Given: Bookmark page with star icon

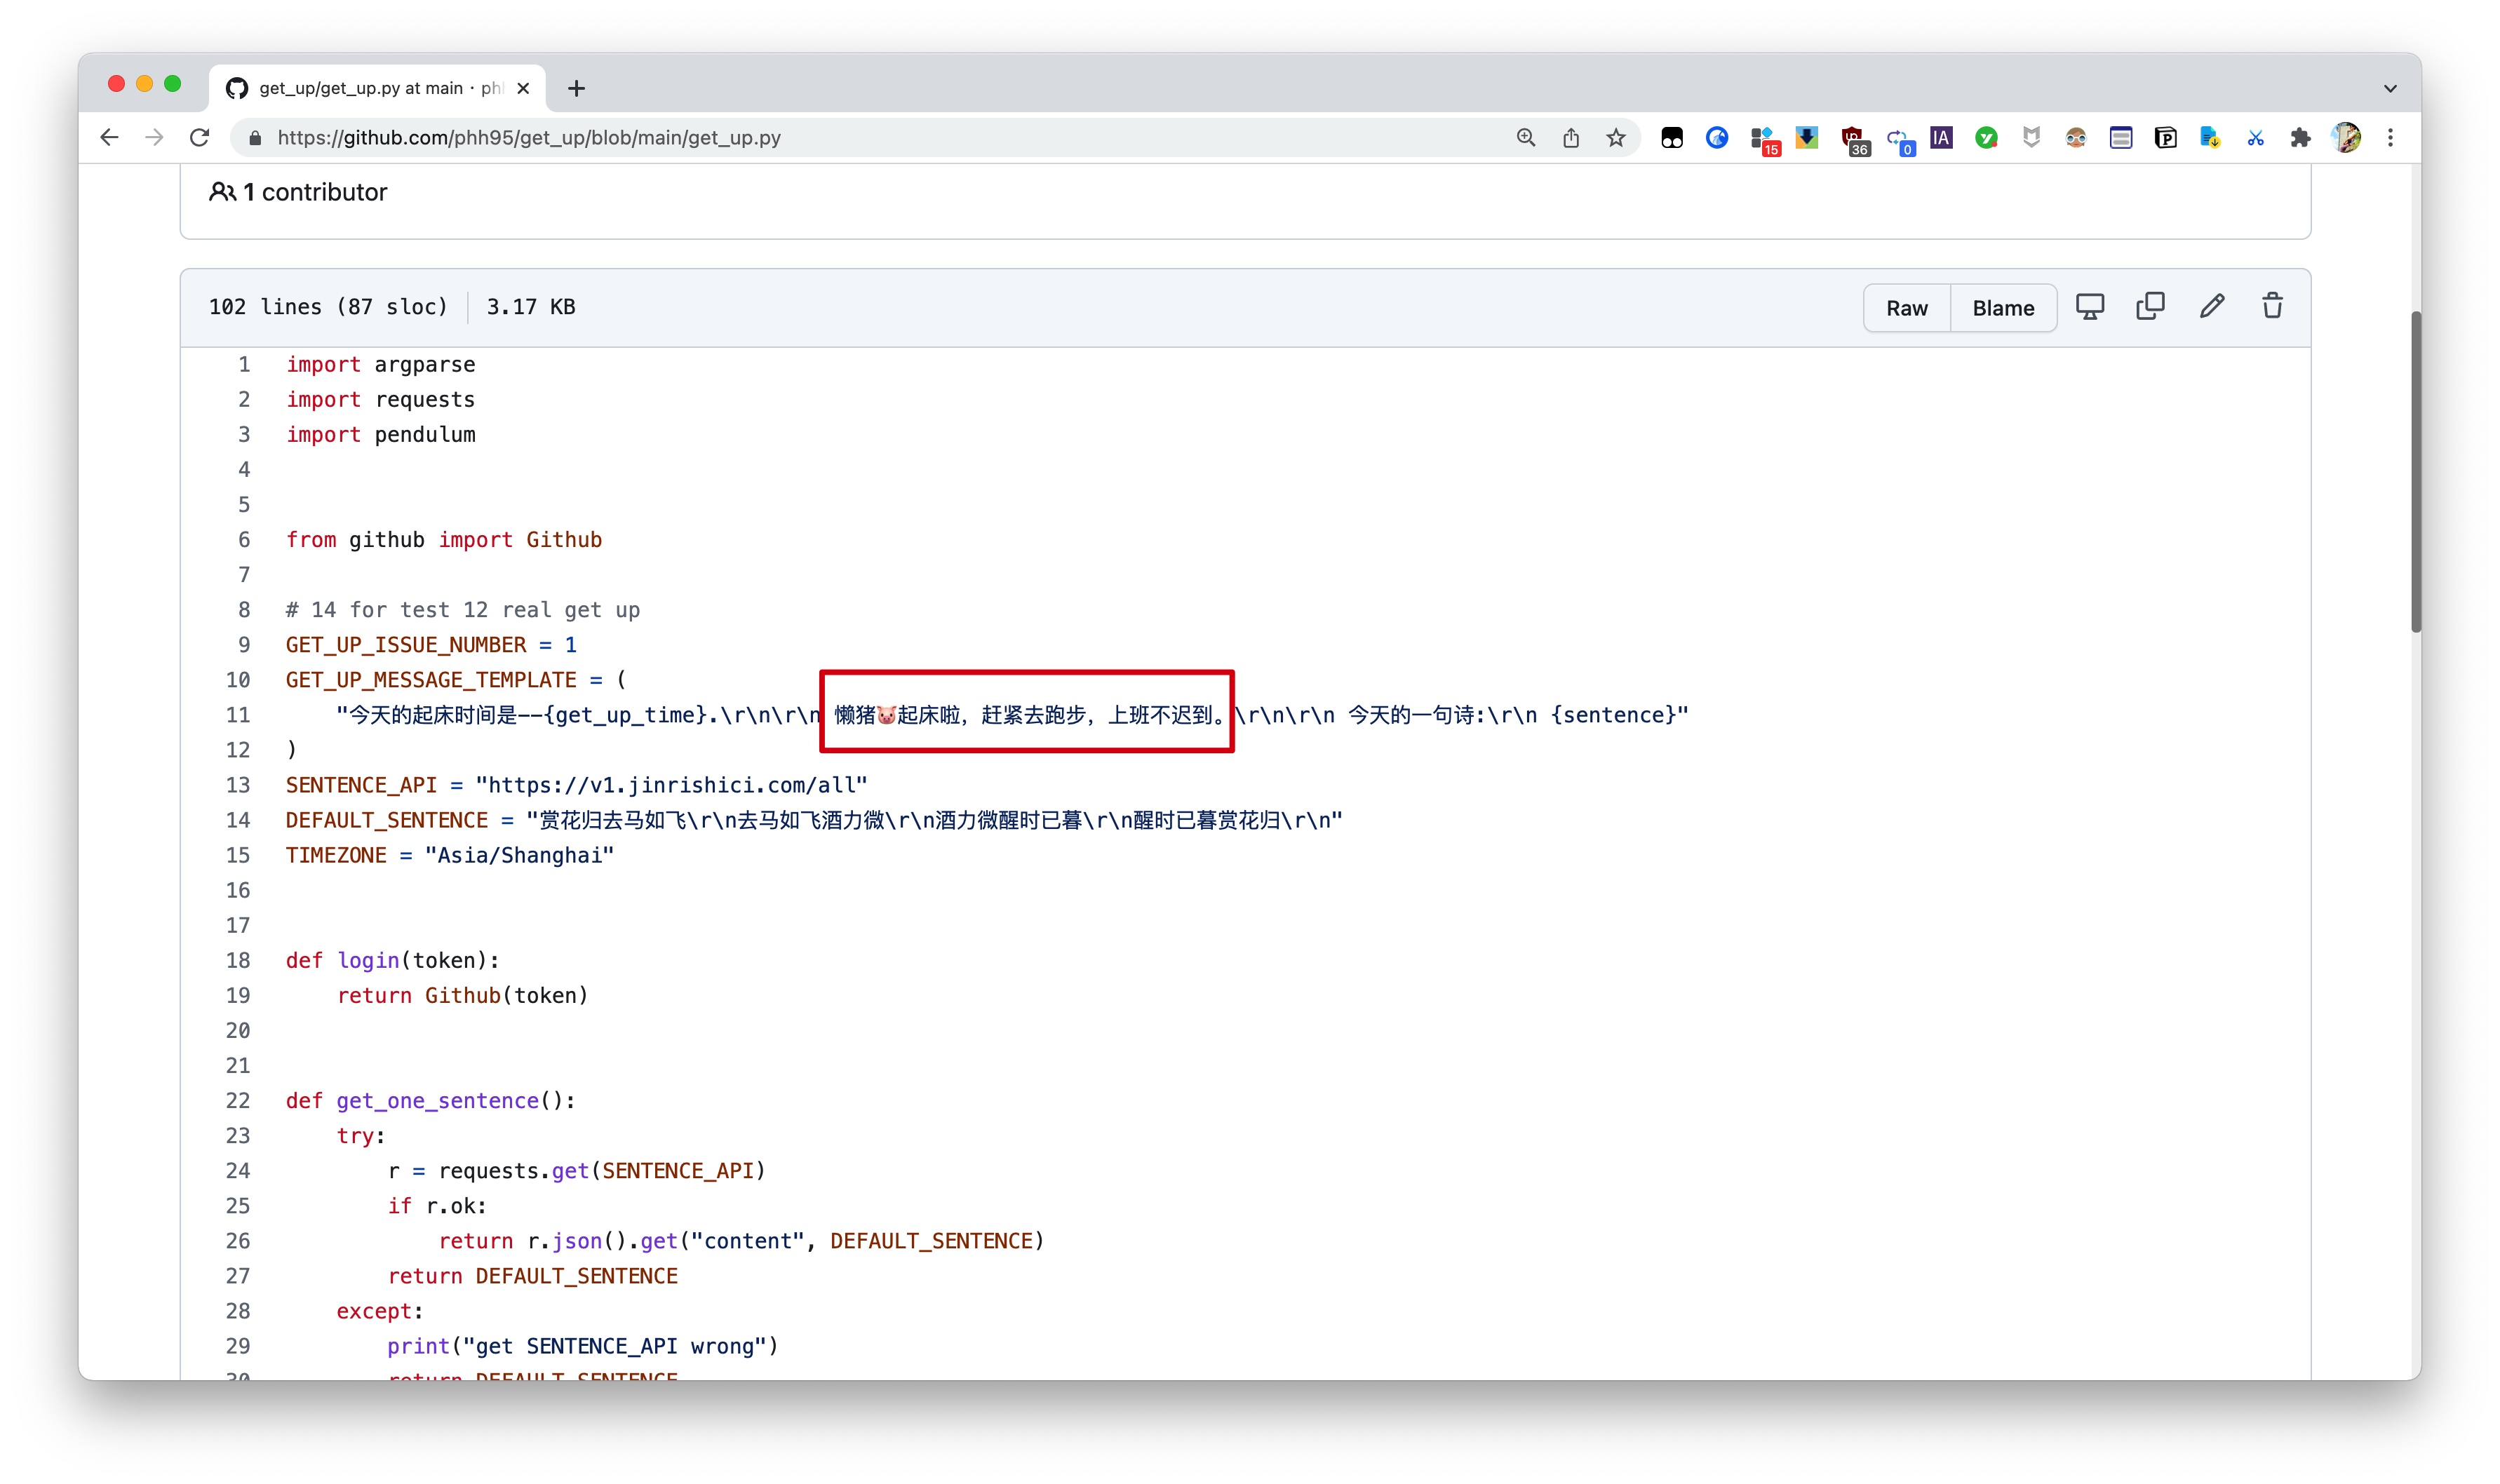Looking at the screenshot, I should click(x=1616, y=138).
